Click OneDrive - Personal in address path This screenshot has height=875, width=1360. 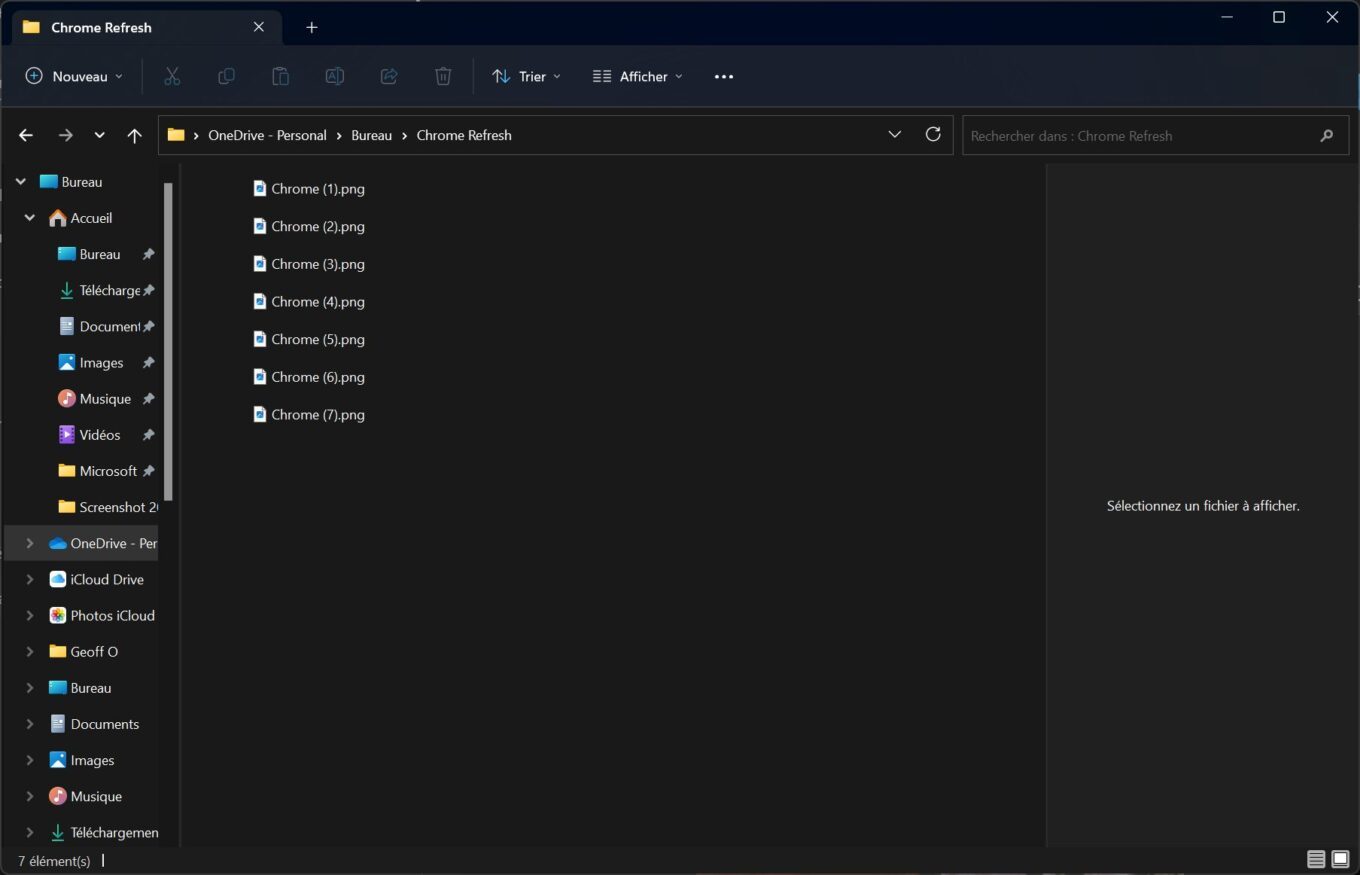[267, 135]
